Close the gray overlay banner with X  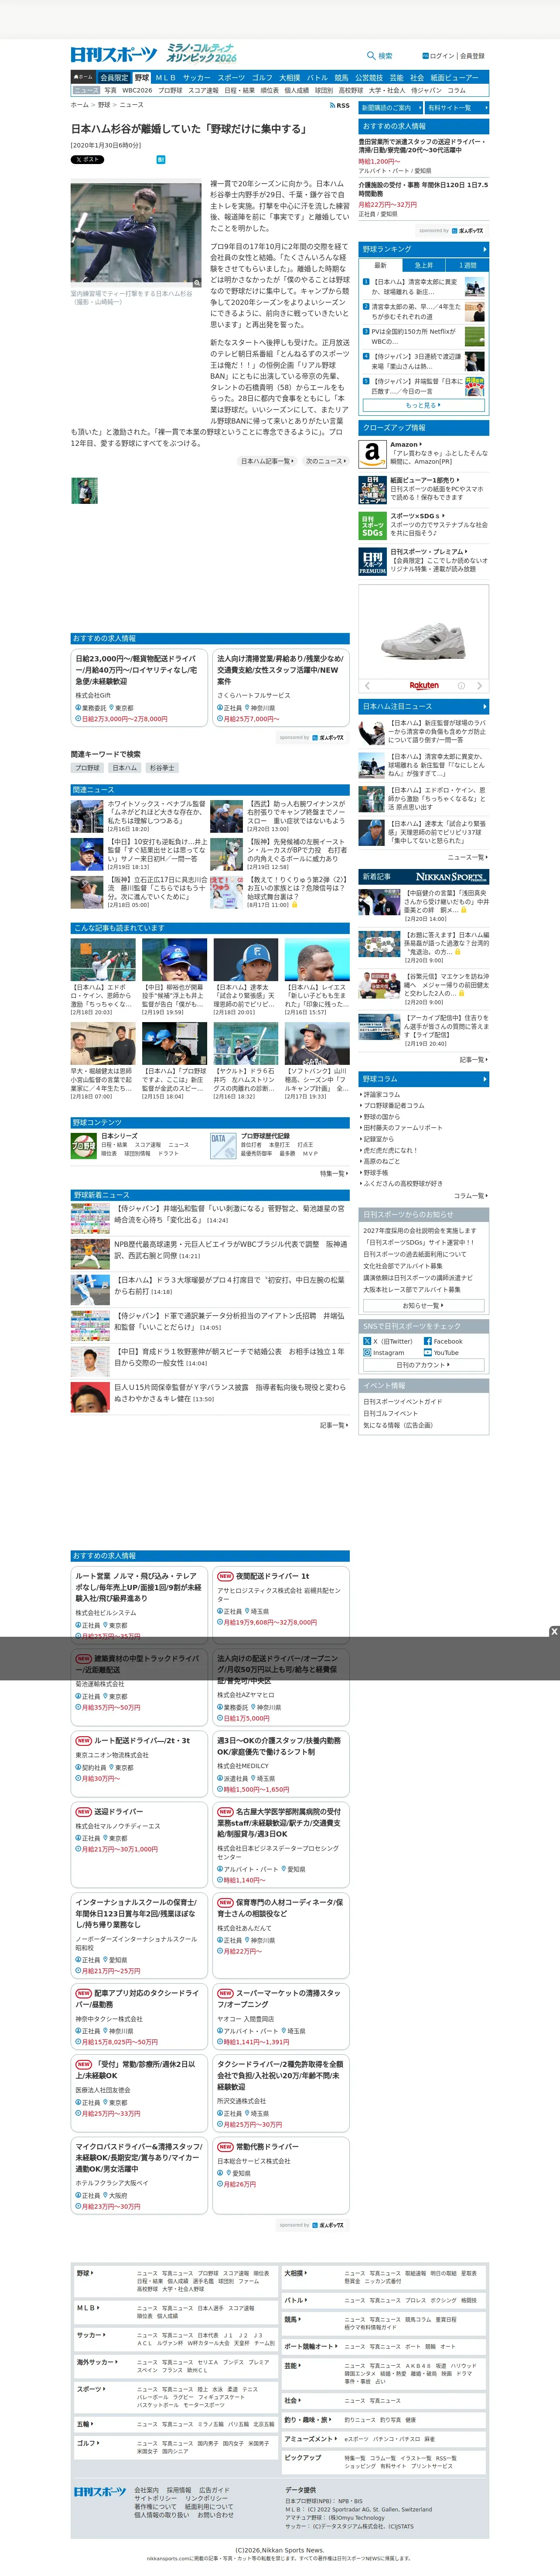coord(554,1631)
